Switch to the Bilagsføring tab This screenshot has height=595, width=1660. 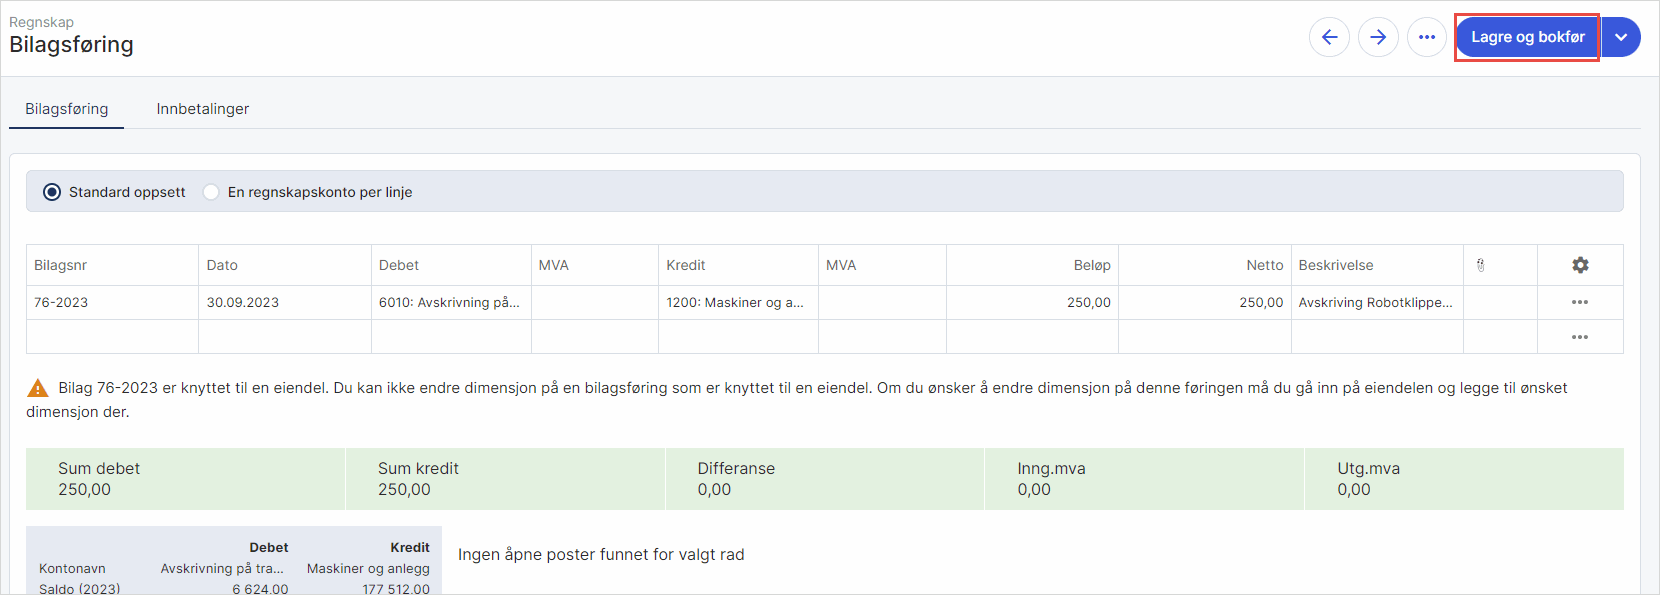point(67,109)
